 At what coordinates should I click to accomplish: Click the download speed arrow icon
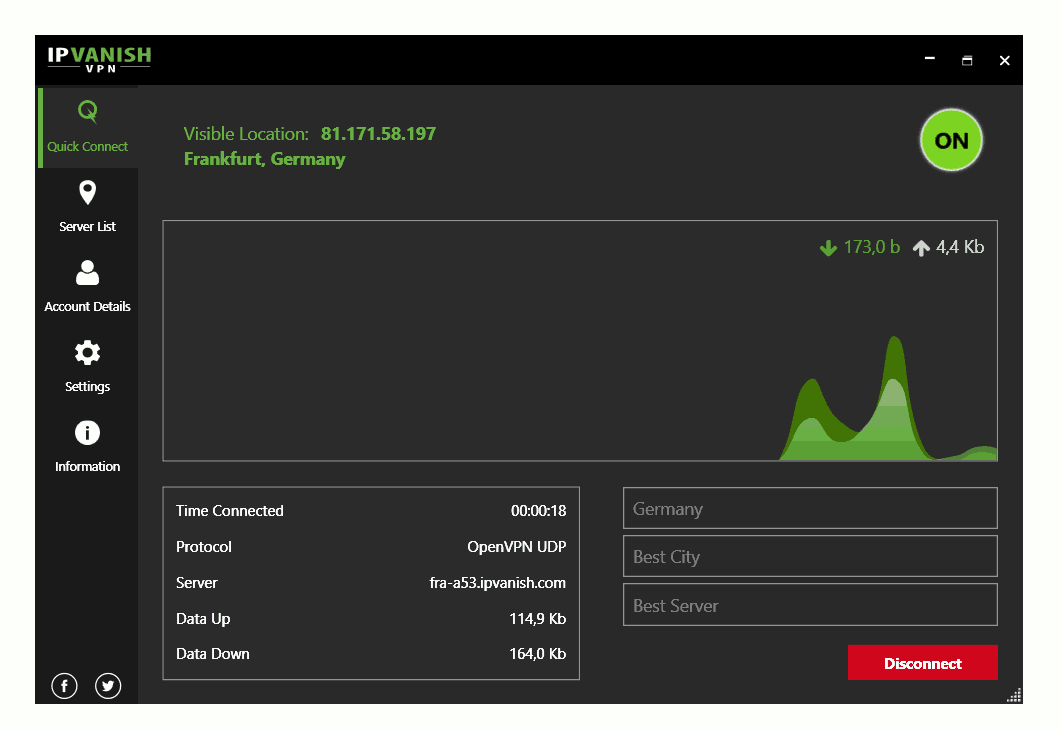(x=828, y=248)
